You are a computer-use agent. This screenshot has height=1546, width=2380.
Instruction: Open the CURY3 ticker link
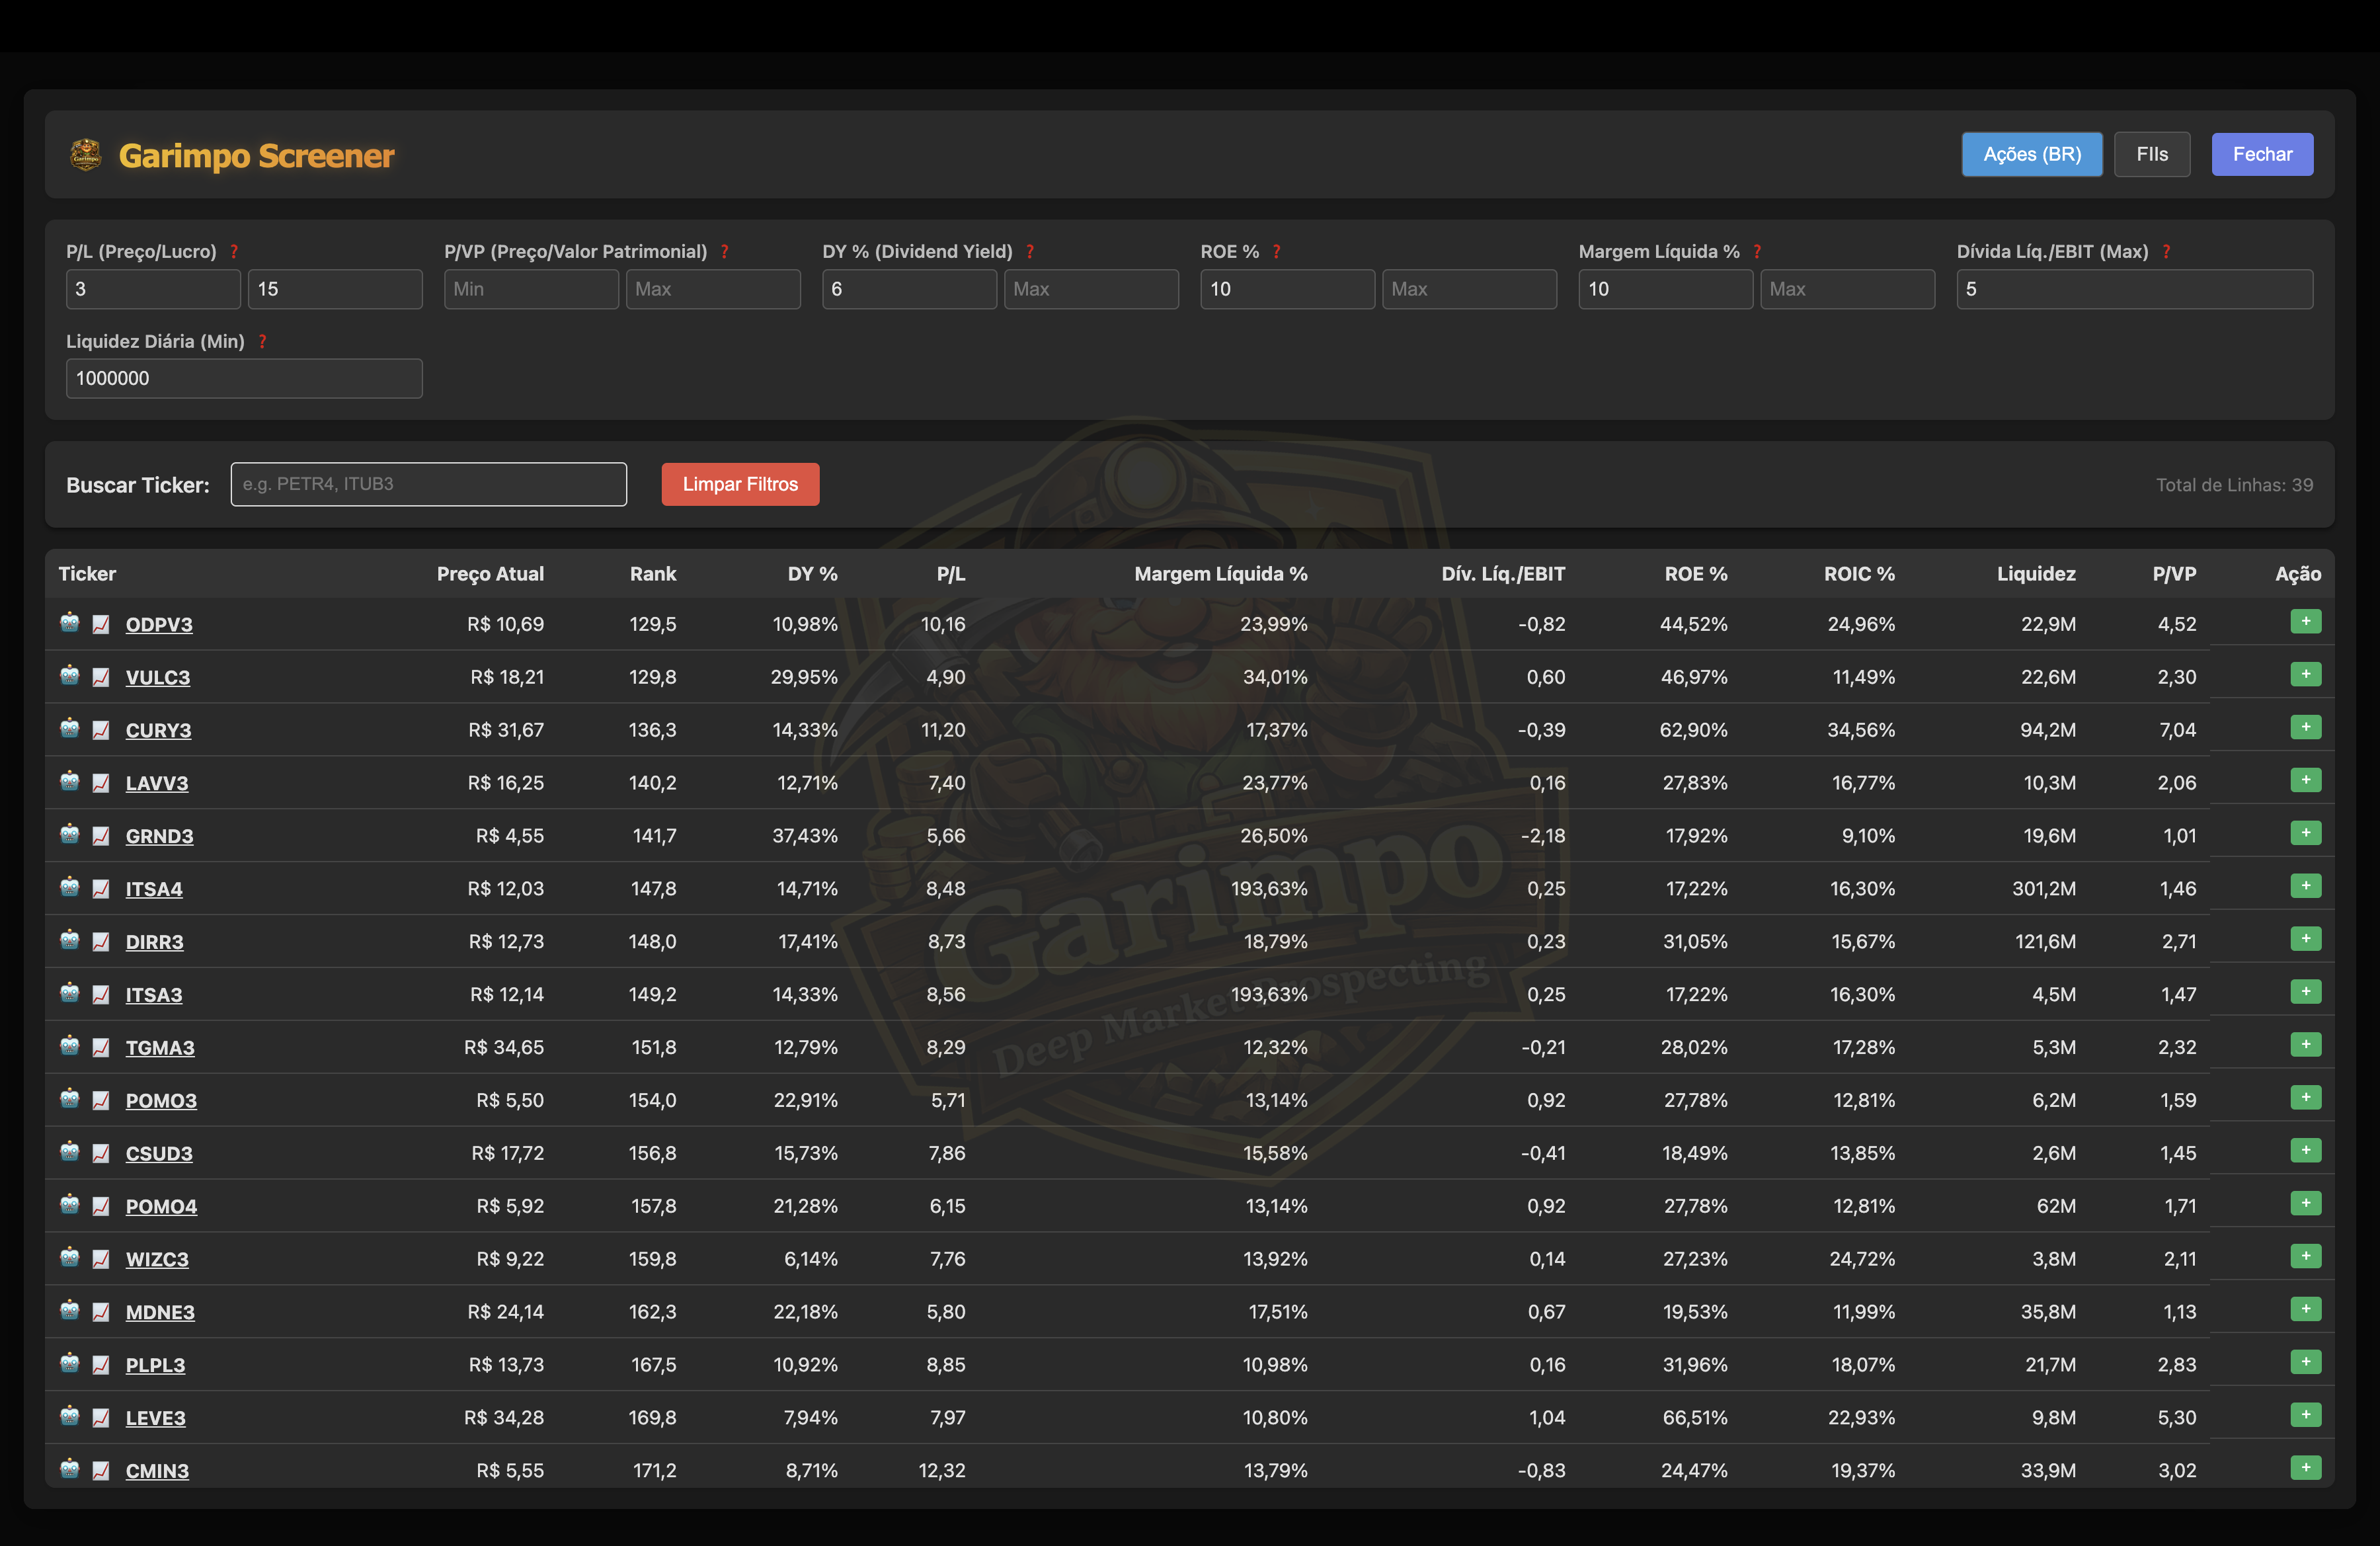coord(158,730)
